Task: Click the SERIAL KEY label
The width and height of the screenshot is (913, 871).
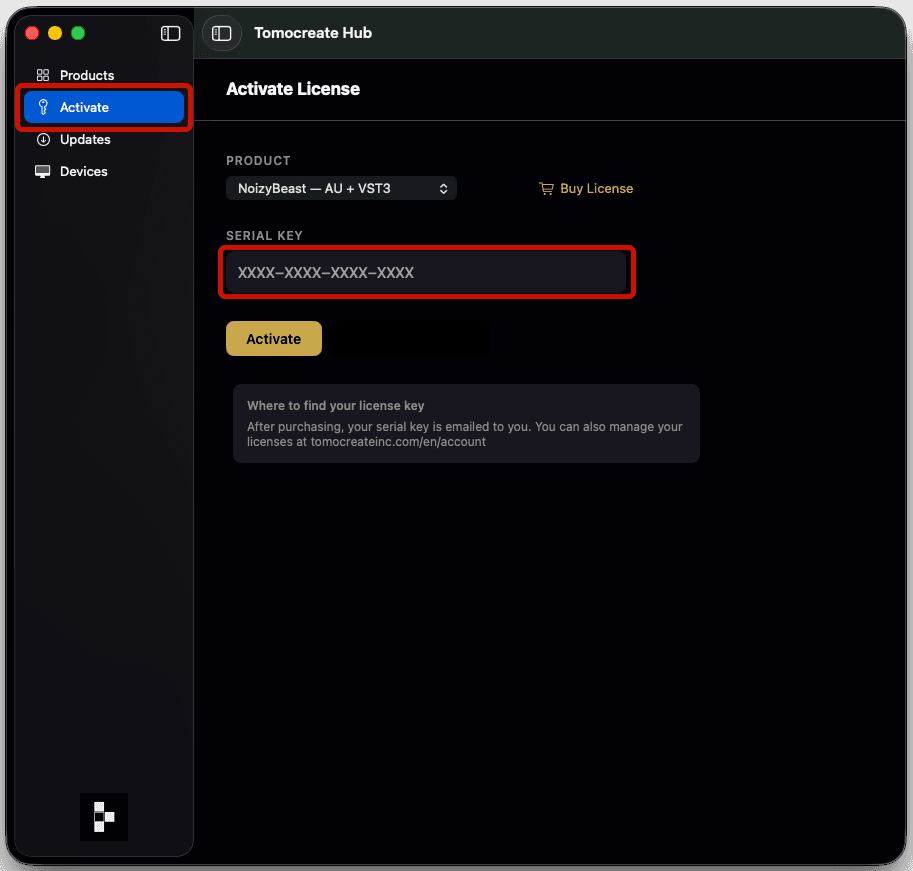Action: pyautogui.click(x=264, y=235)
